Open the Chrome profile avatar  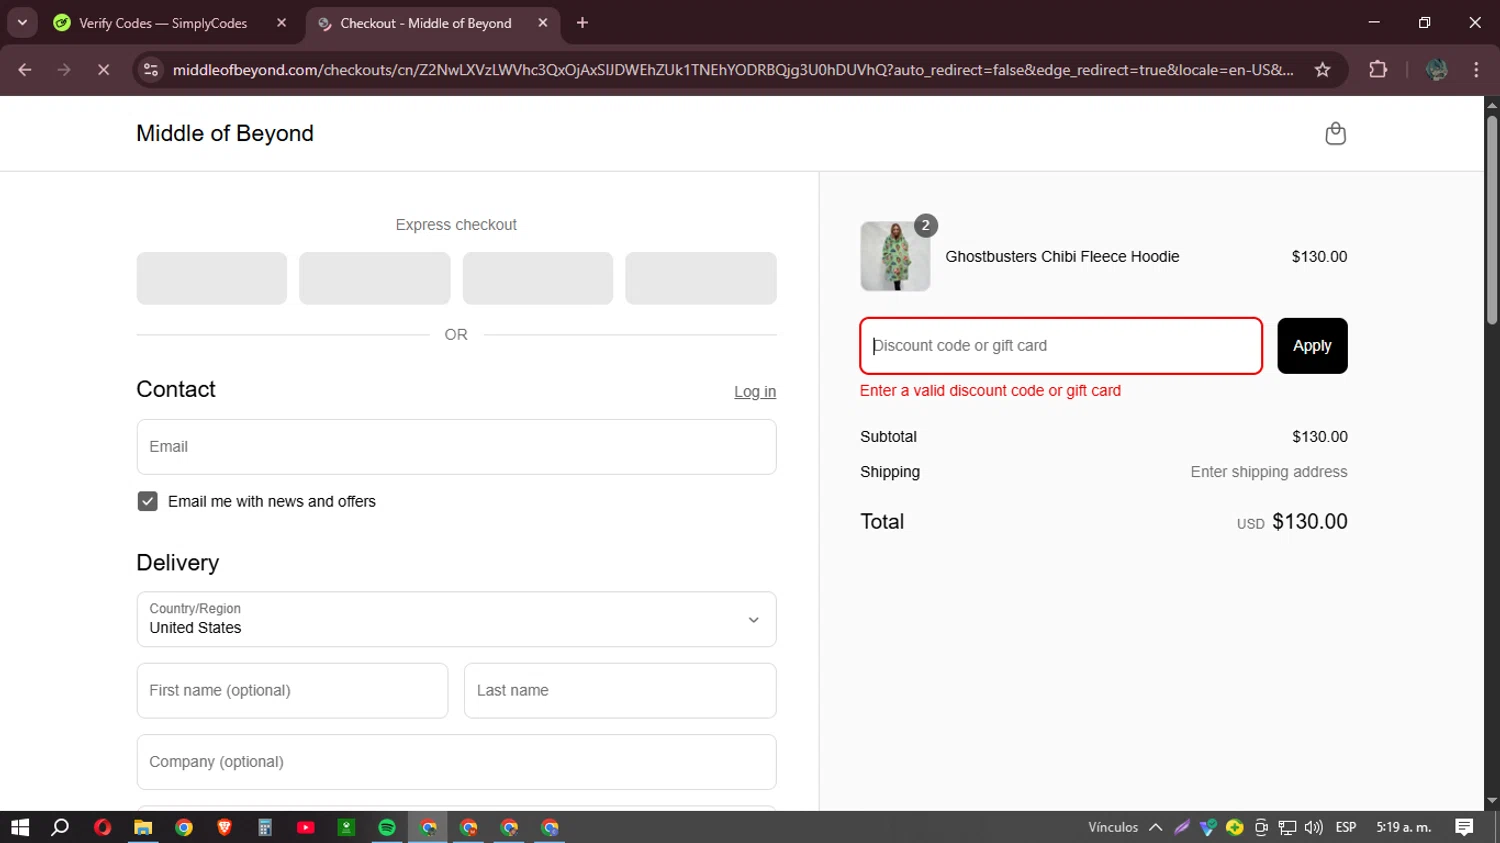(x=1437, y=70)
